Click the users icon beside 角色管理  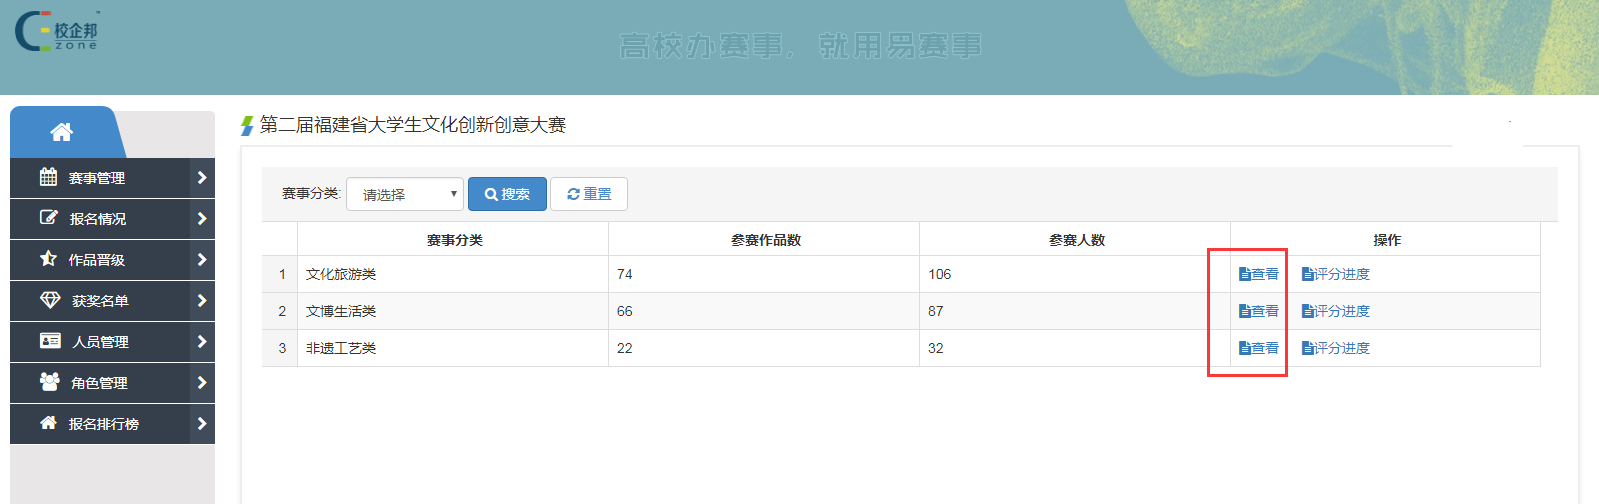point(49,382)
